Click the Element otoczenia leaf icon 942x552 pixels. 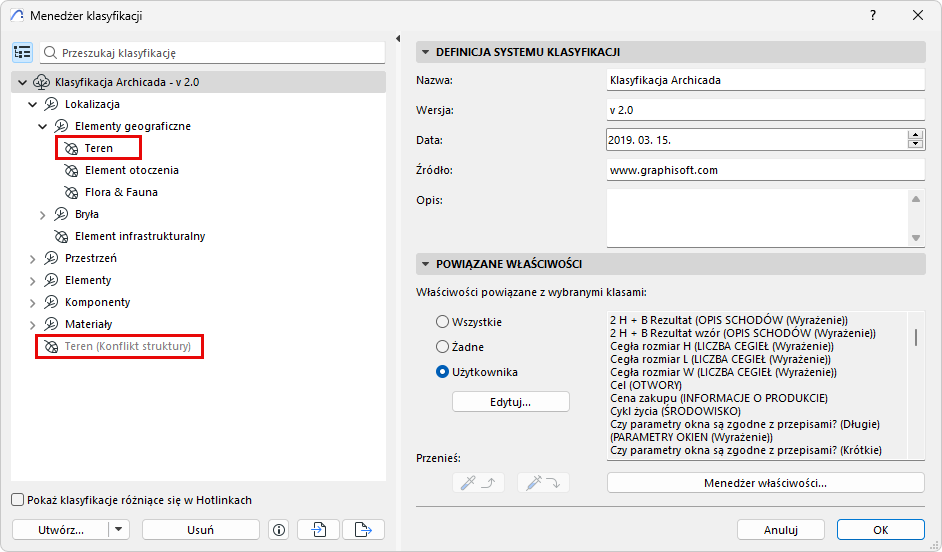[x=71, y=171]
